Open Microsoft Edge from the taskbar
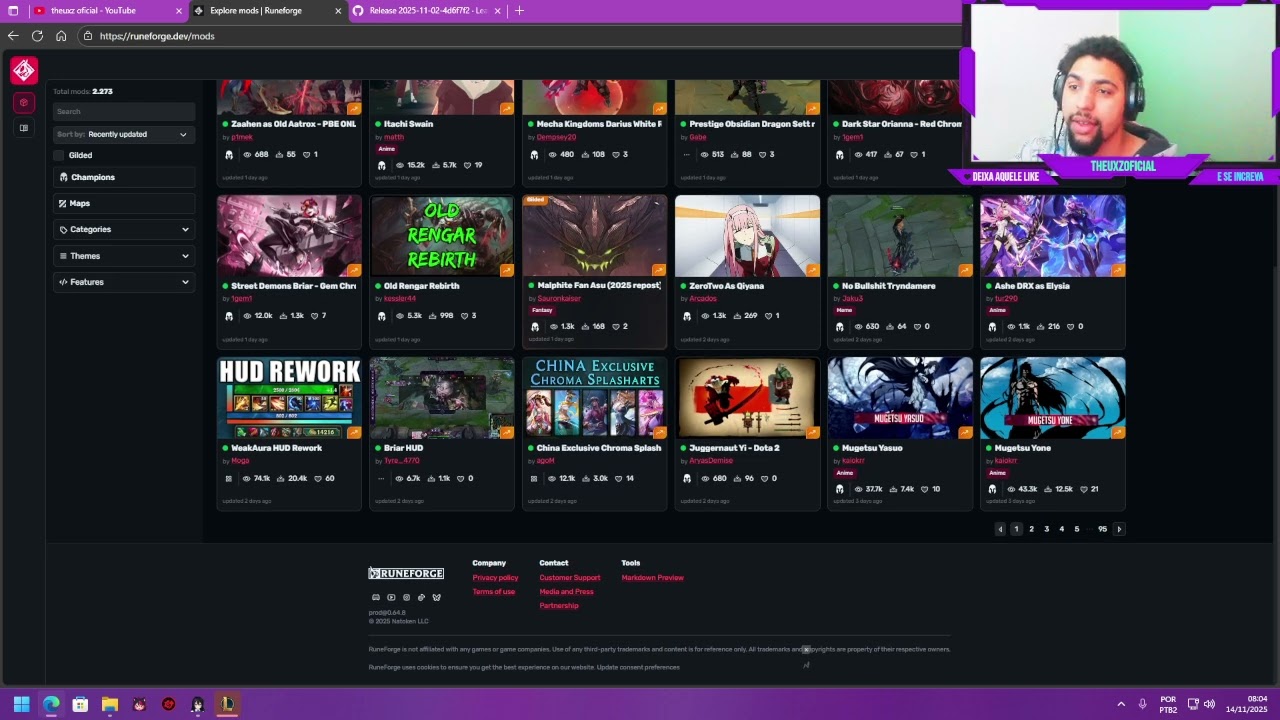This screenshot has width=1280, height=720. pyautogui.click(x=51, y=704)
